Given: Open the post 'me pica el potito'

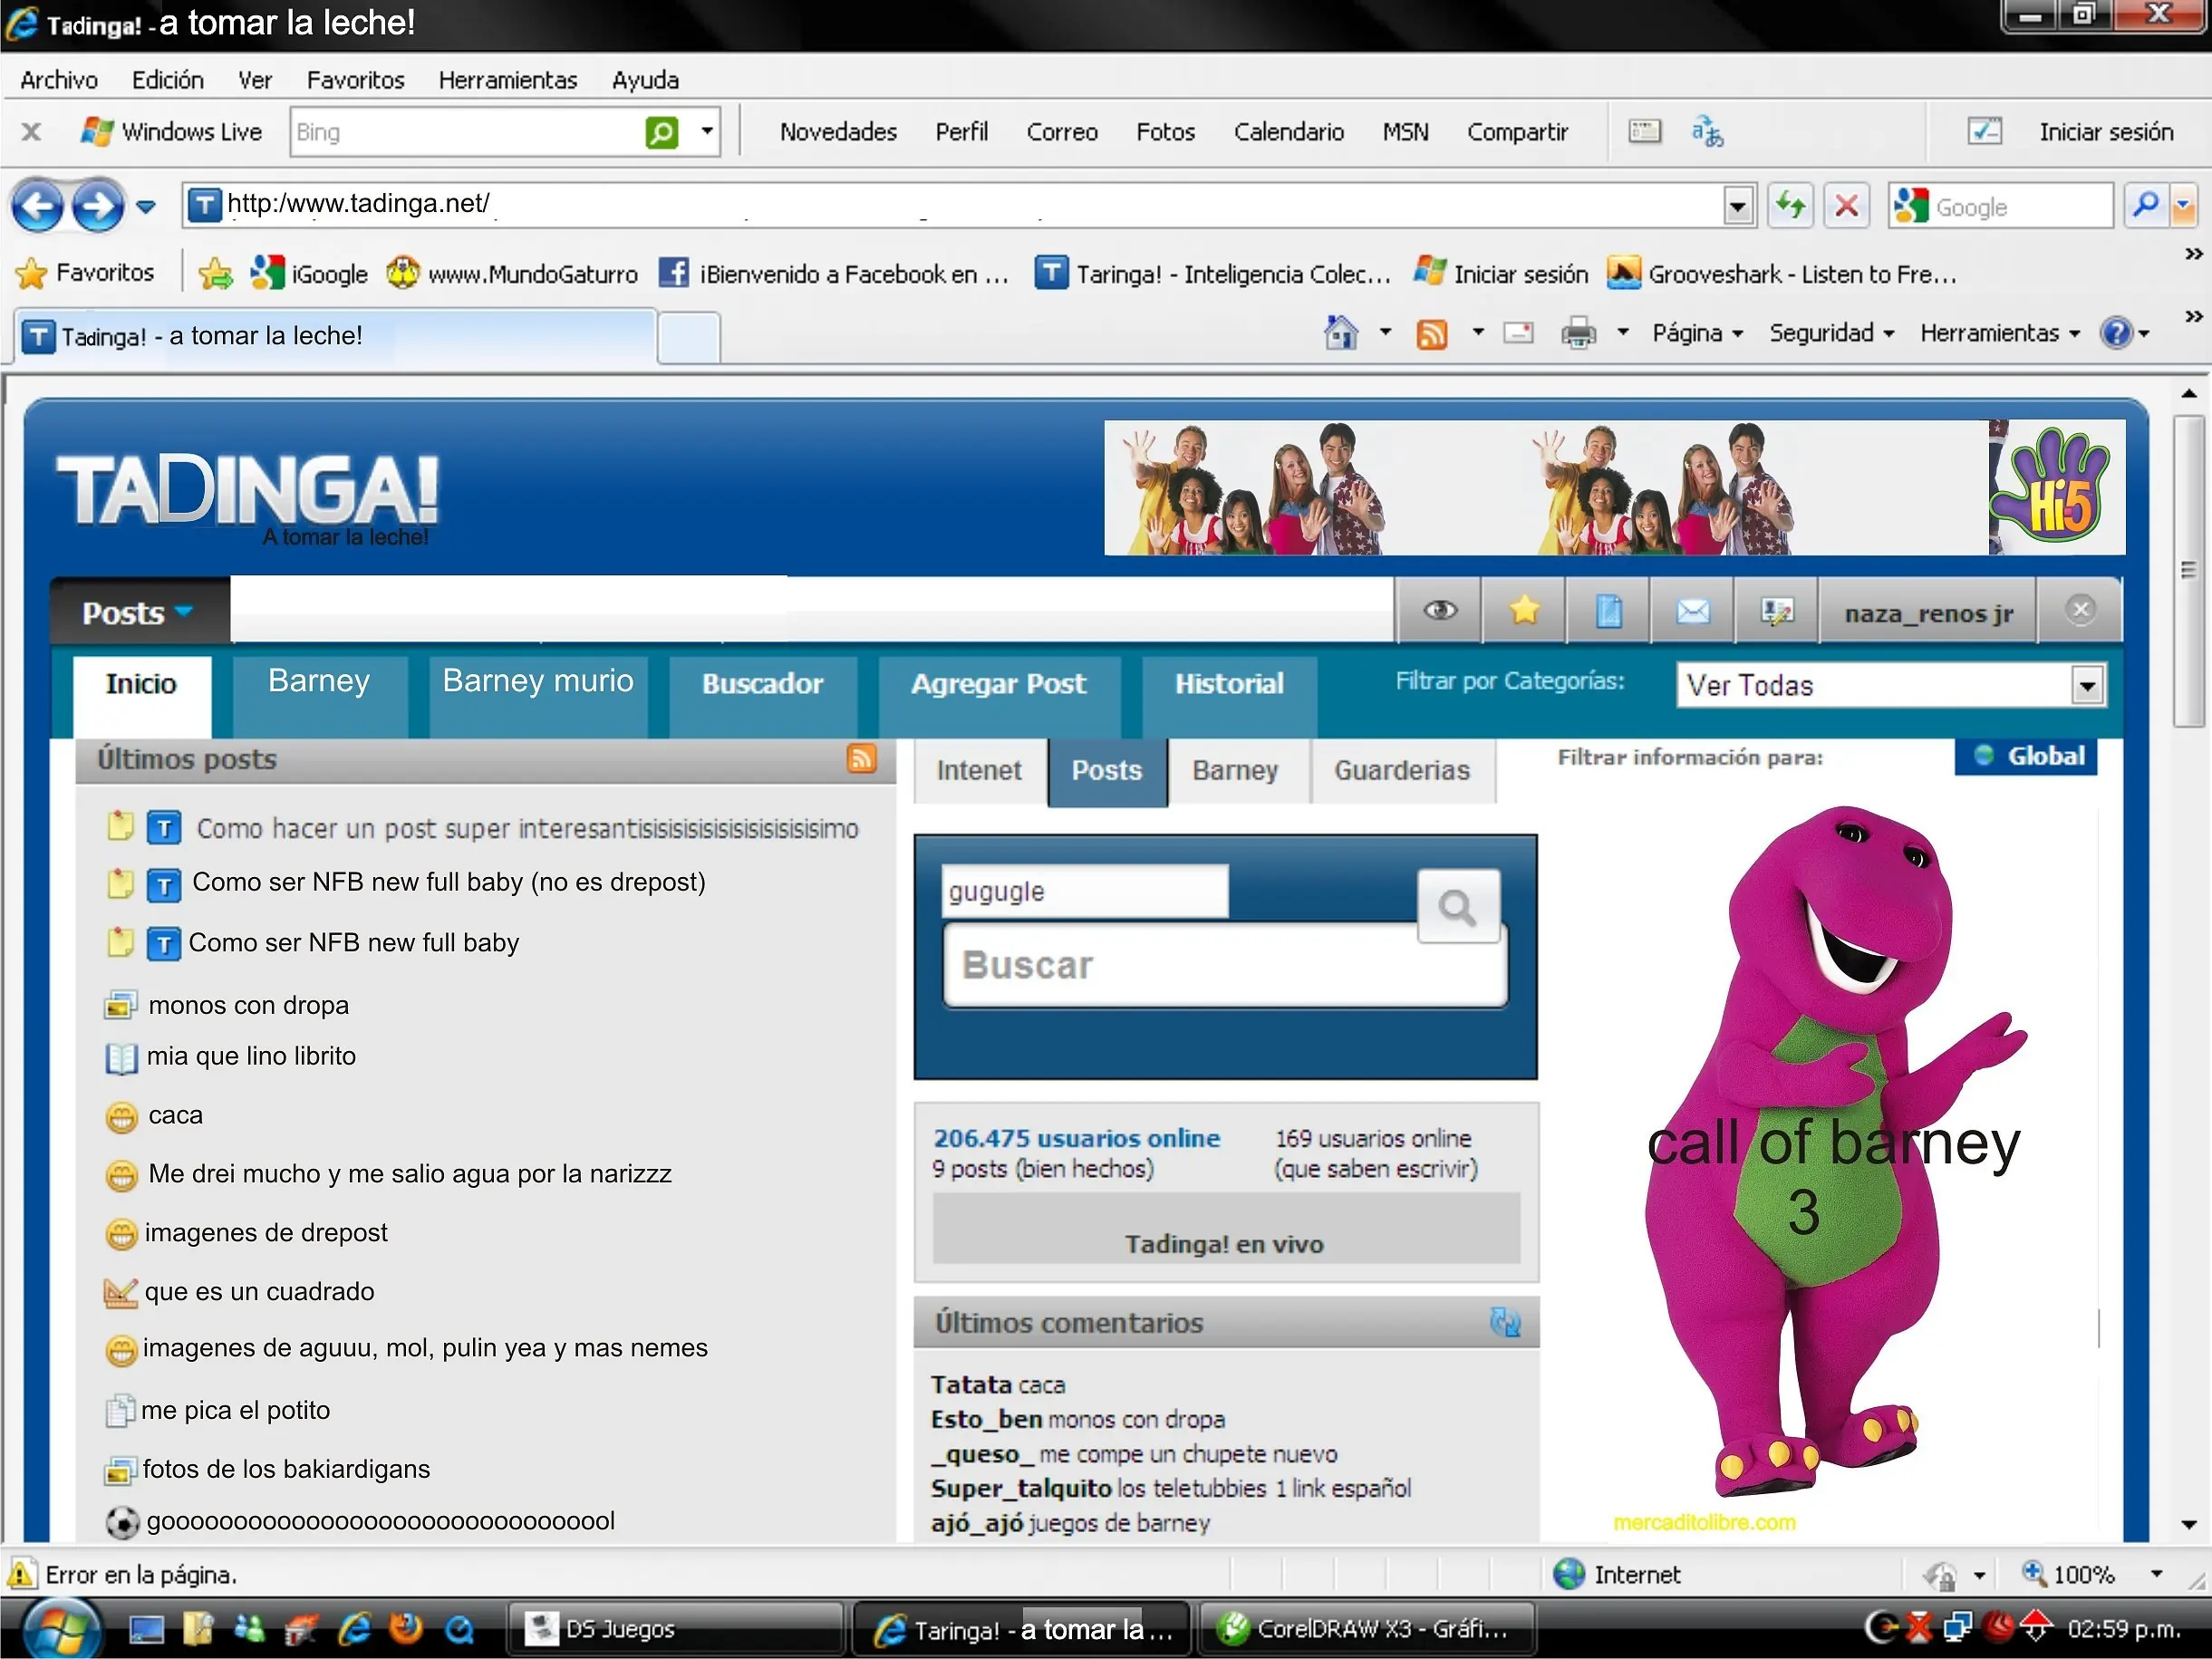Looking at the screenshot, I should [x=235, y=1410].
